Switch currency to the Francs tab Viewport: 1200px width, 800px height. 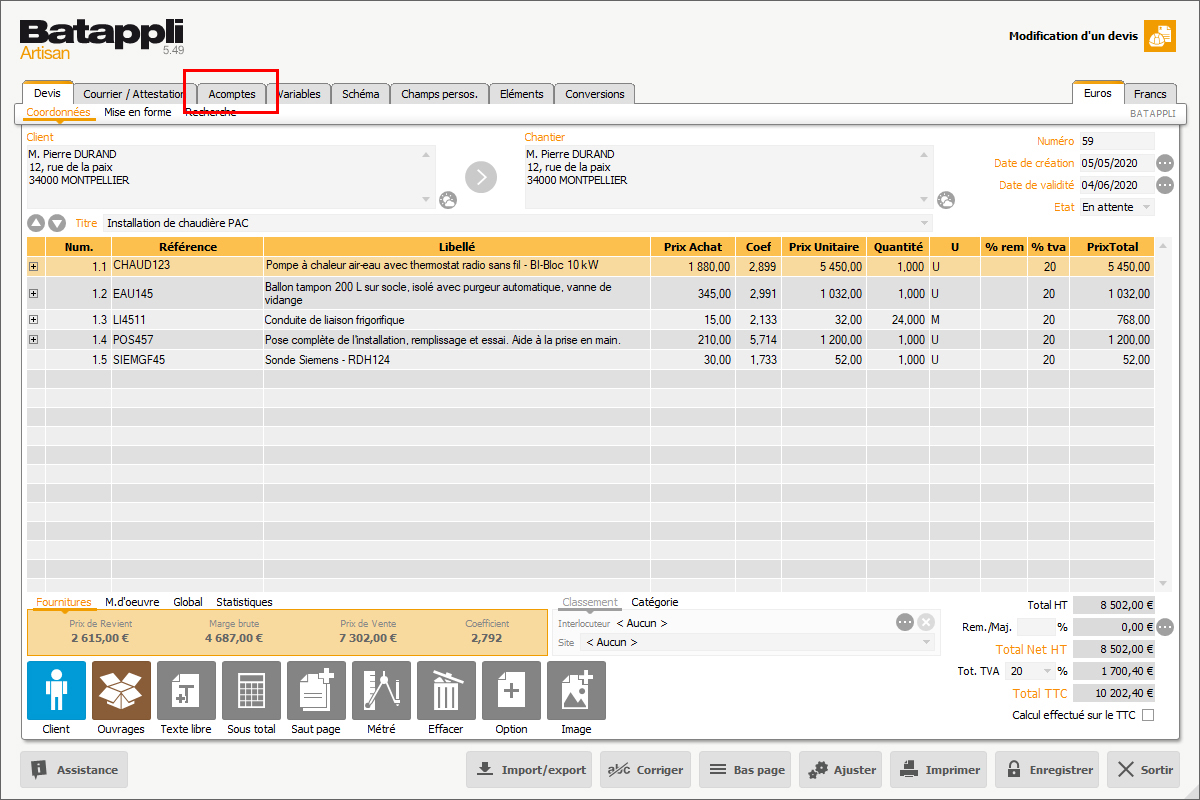(1150, 94)
